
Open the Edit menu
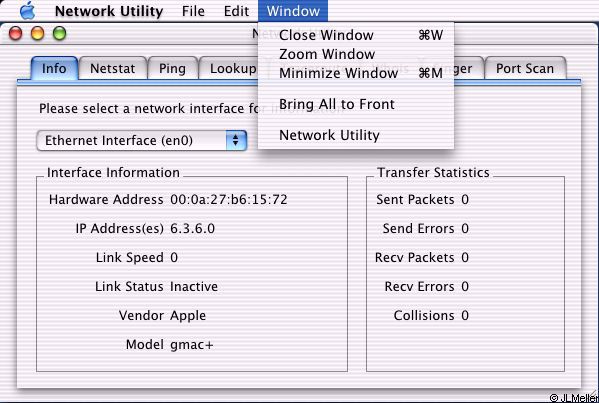[236, 11]
